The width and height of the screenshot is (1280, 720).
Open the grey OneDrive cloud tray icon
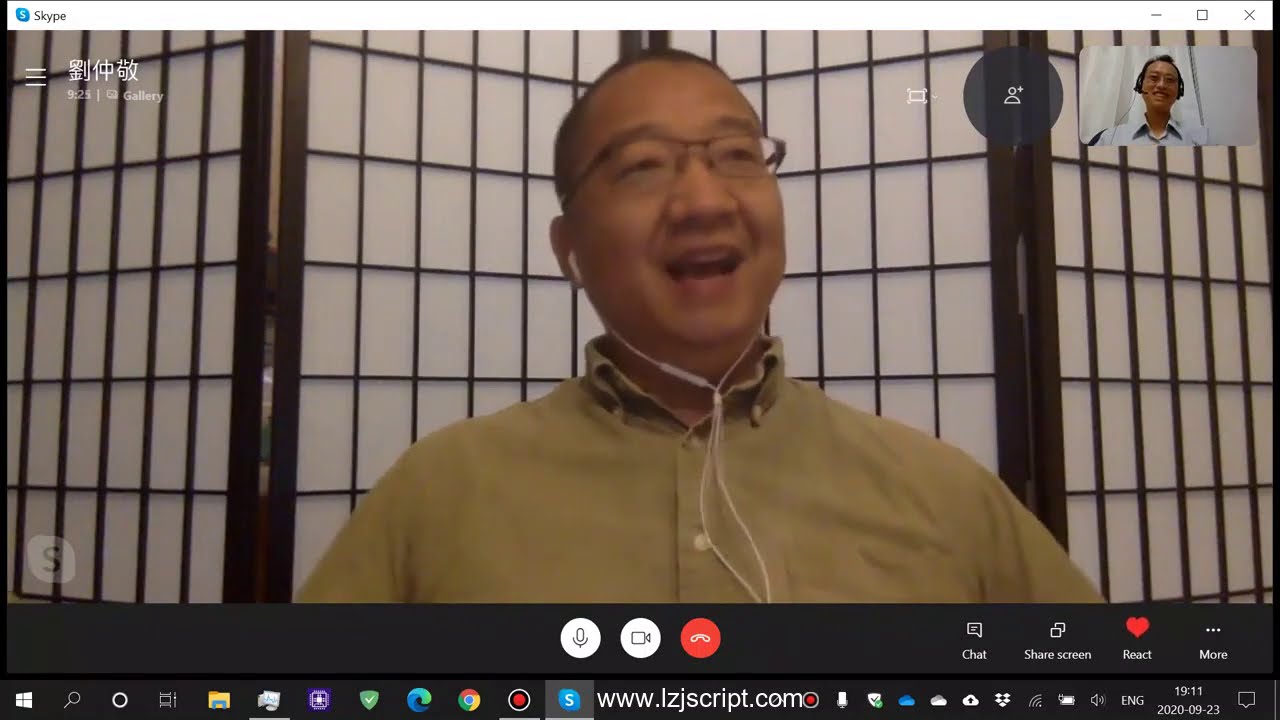(939, 700)
